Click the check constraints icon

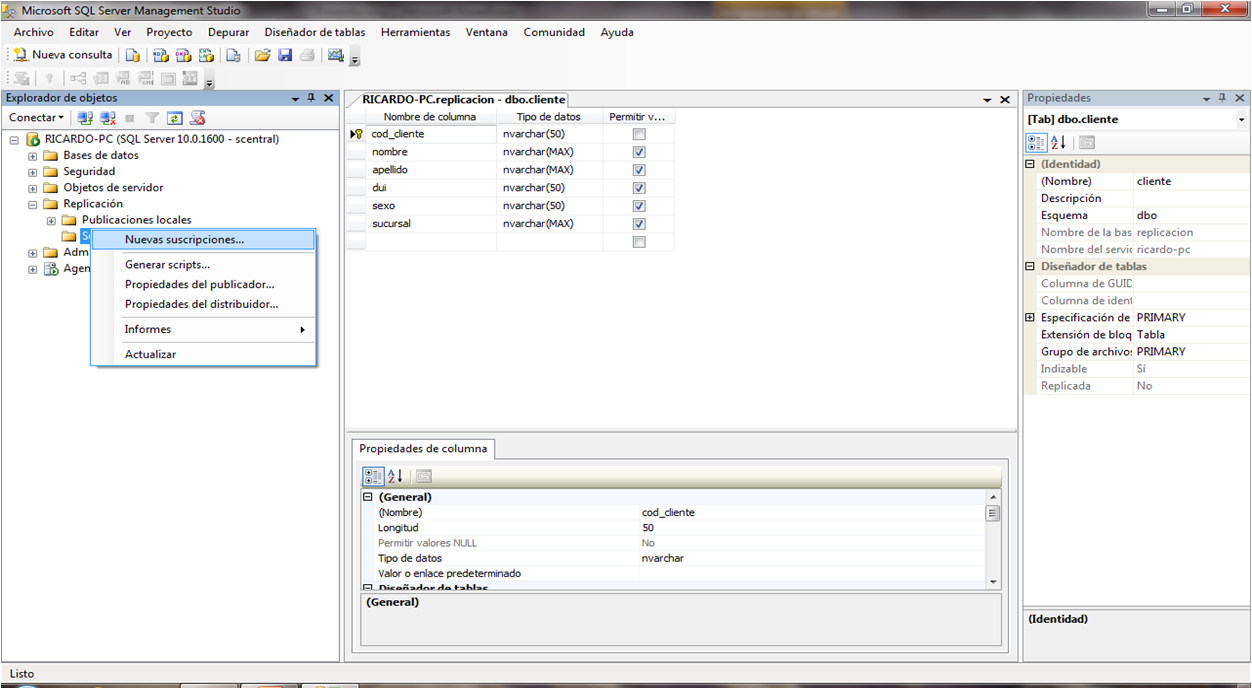[x=168, y=79]
